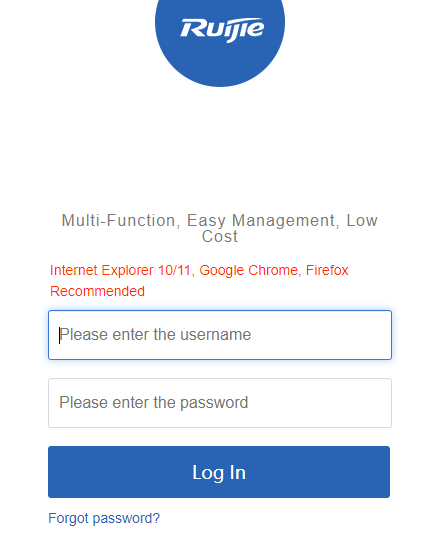Image resolution: width=431 pixels, height=540 pixels.
Task: Click the white Ruijie wordmark text
Action: pos(222,30)
